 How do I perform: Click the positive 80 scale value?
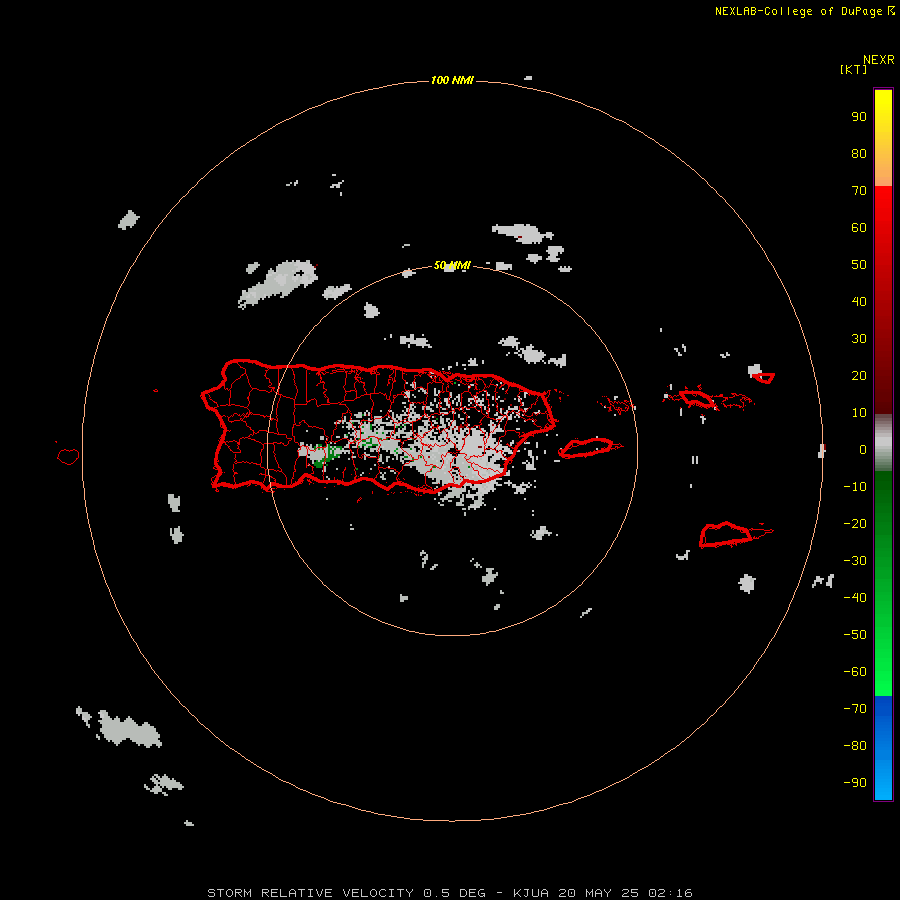click(x=859, y=154)
